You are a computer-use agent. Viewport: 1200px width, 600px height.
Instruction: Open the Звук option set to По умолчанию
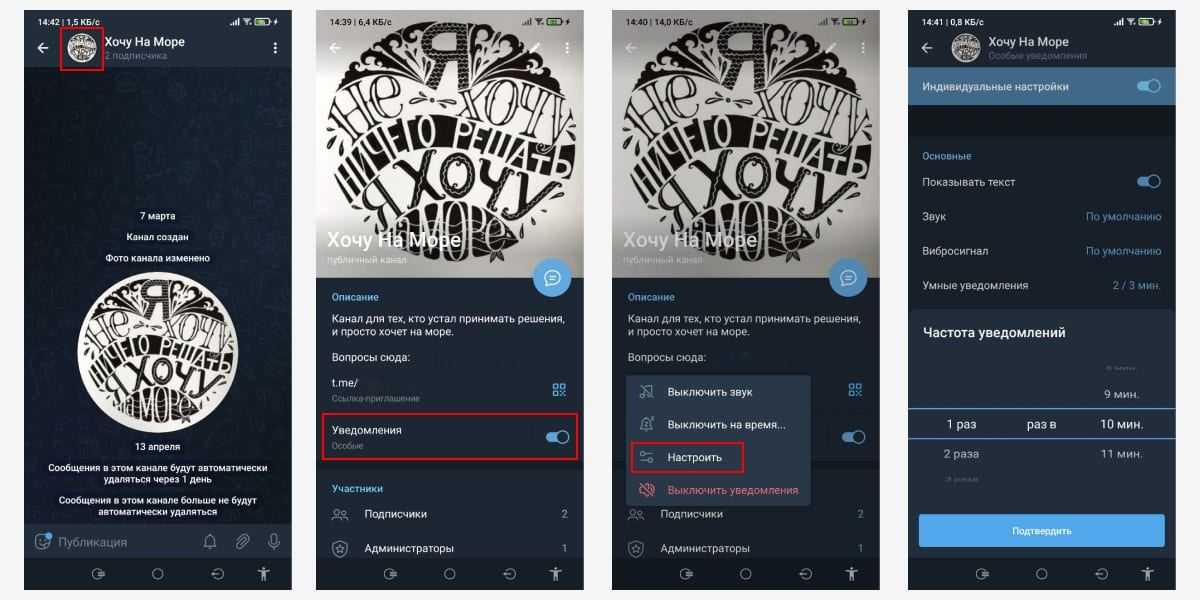(1041, 216)
